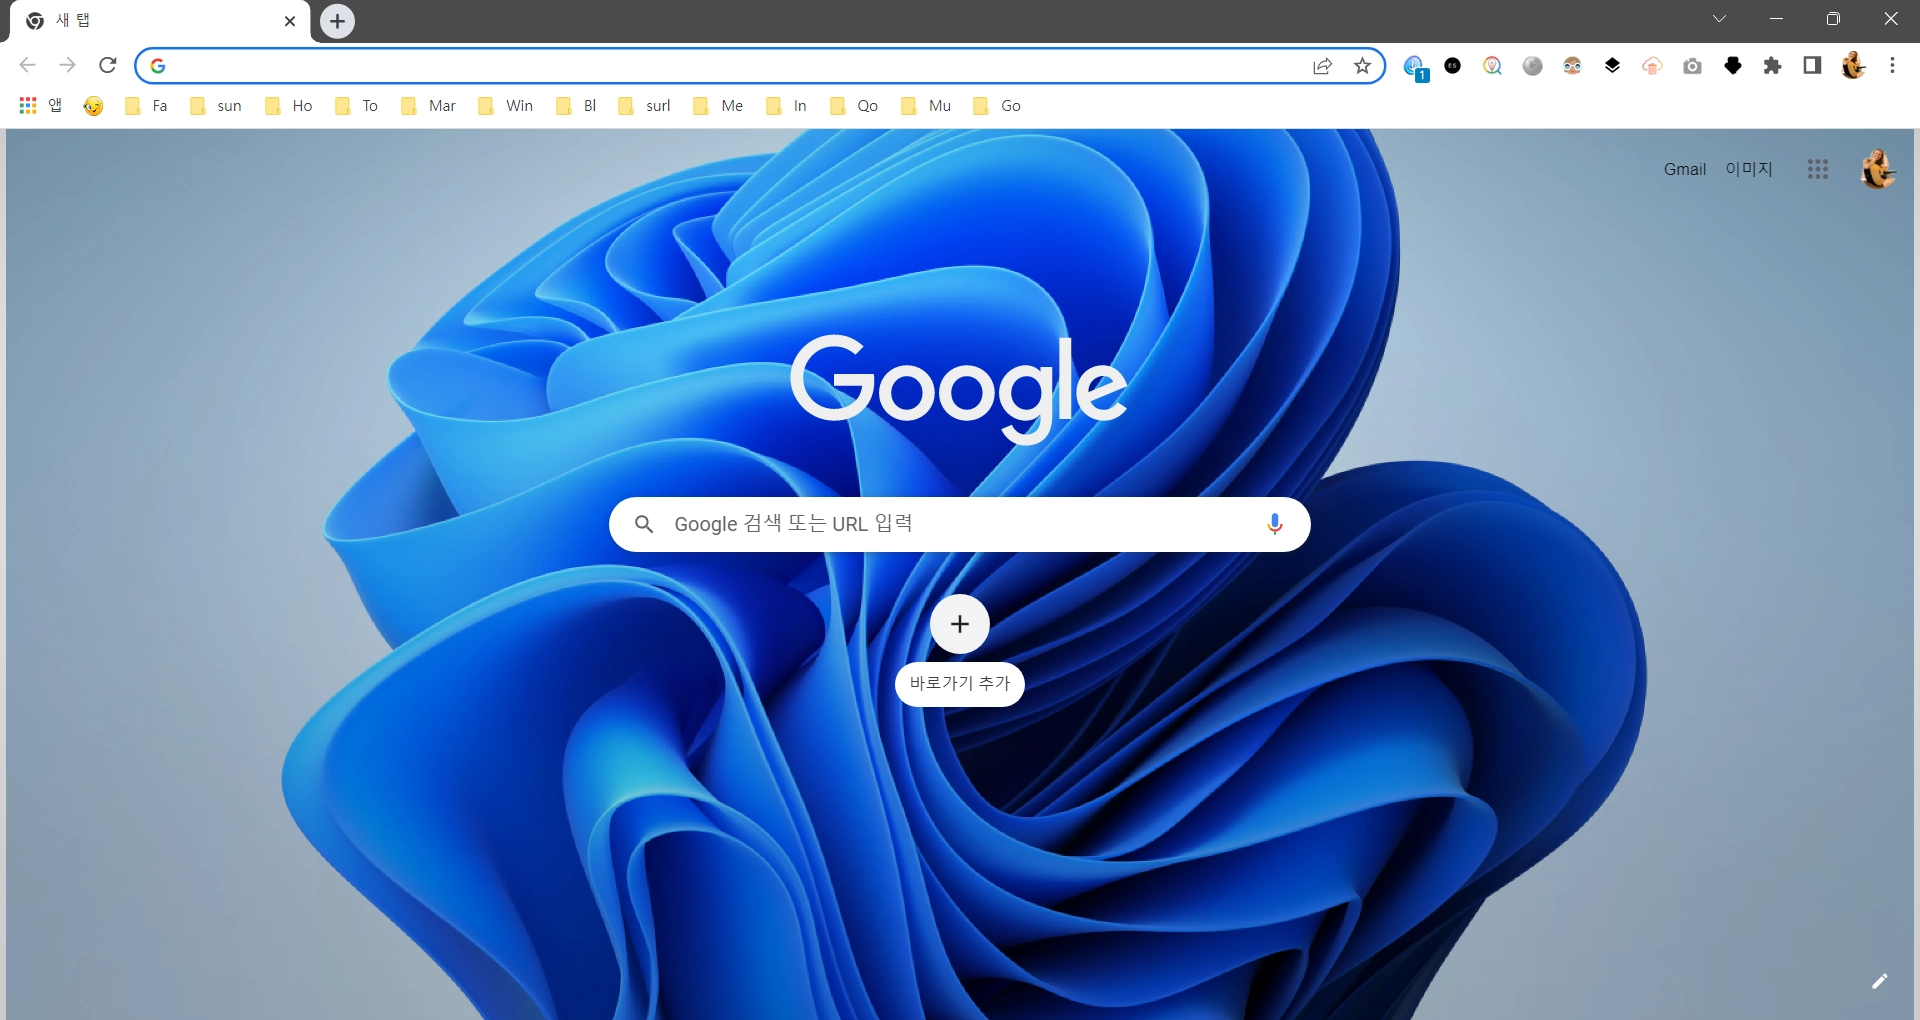Open a new tab with the plus button
Image resolution: width=1920 pixels, height=1020 pixels.
pyautogui.click(x=337, y=21)
